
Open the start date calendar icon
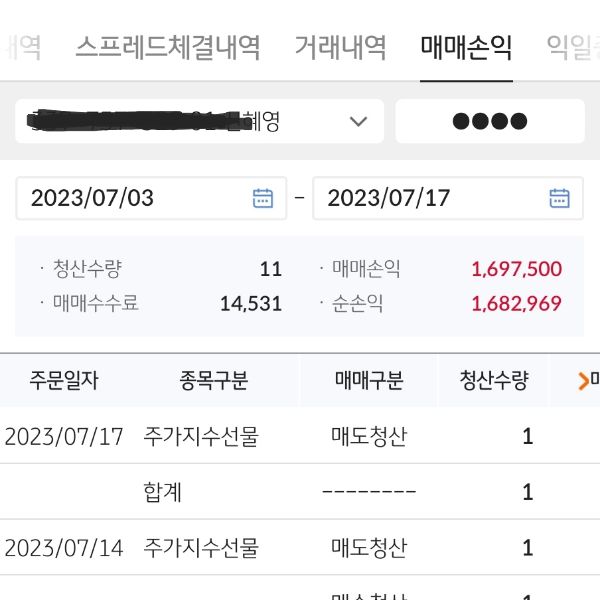click(x=263, y=198)
